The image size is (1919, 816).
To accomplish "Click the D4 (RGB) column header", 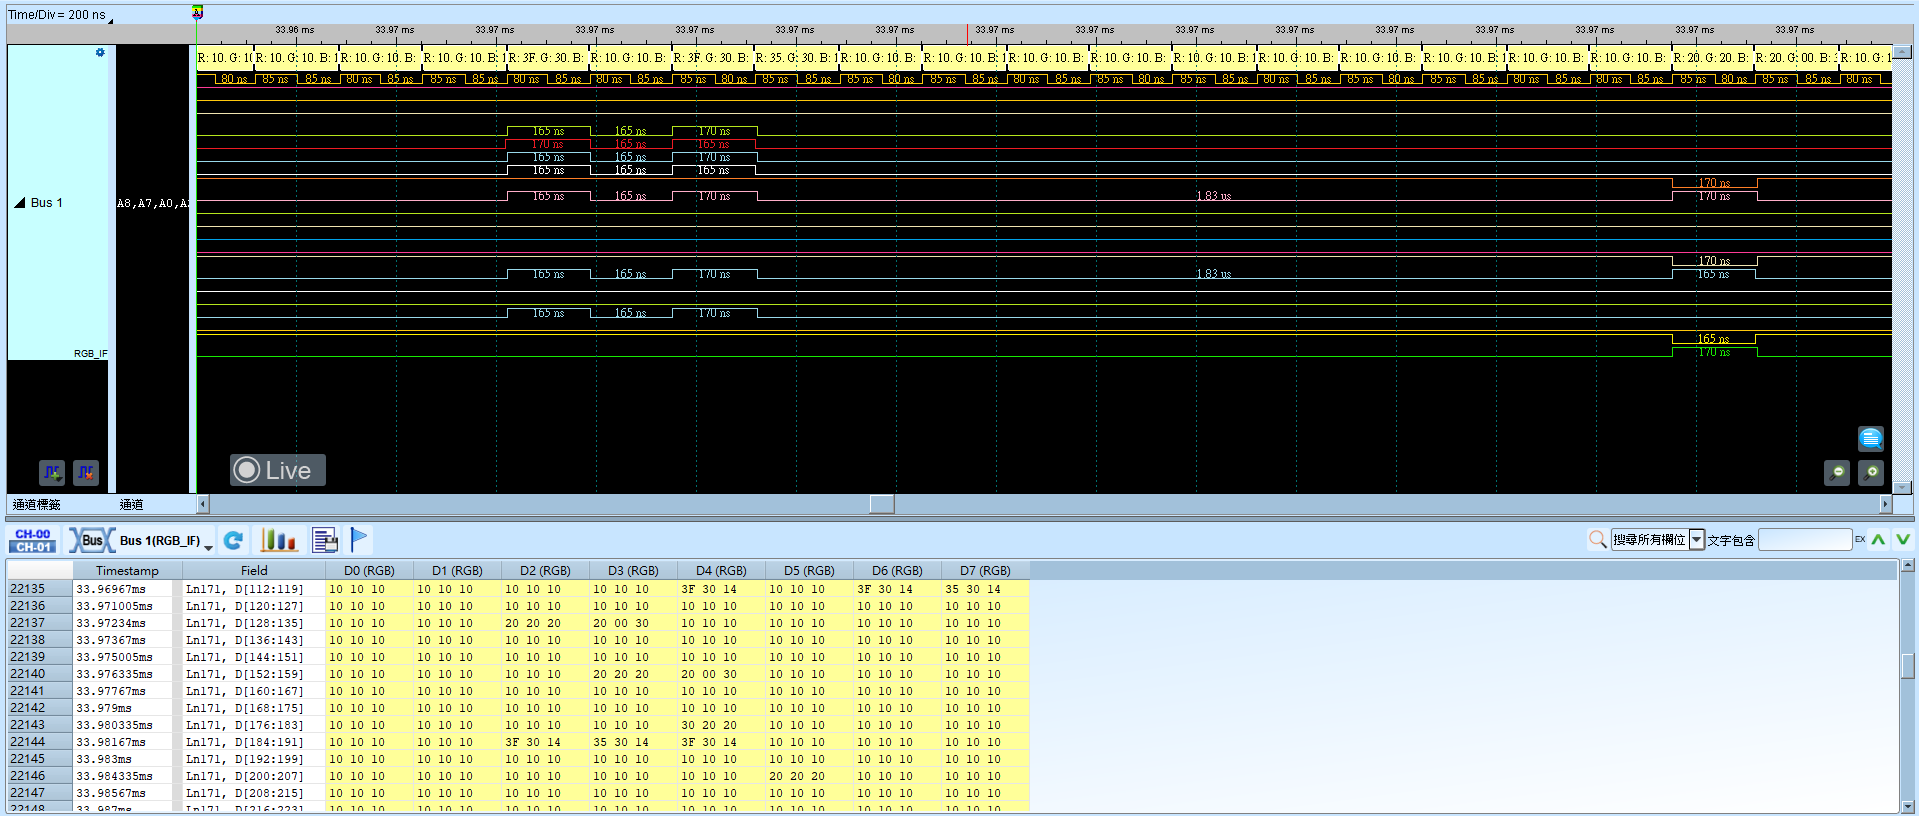I will 721,571.
